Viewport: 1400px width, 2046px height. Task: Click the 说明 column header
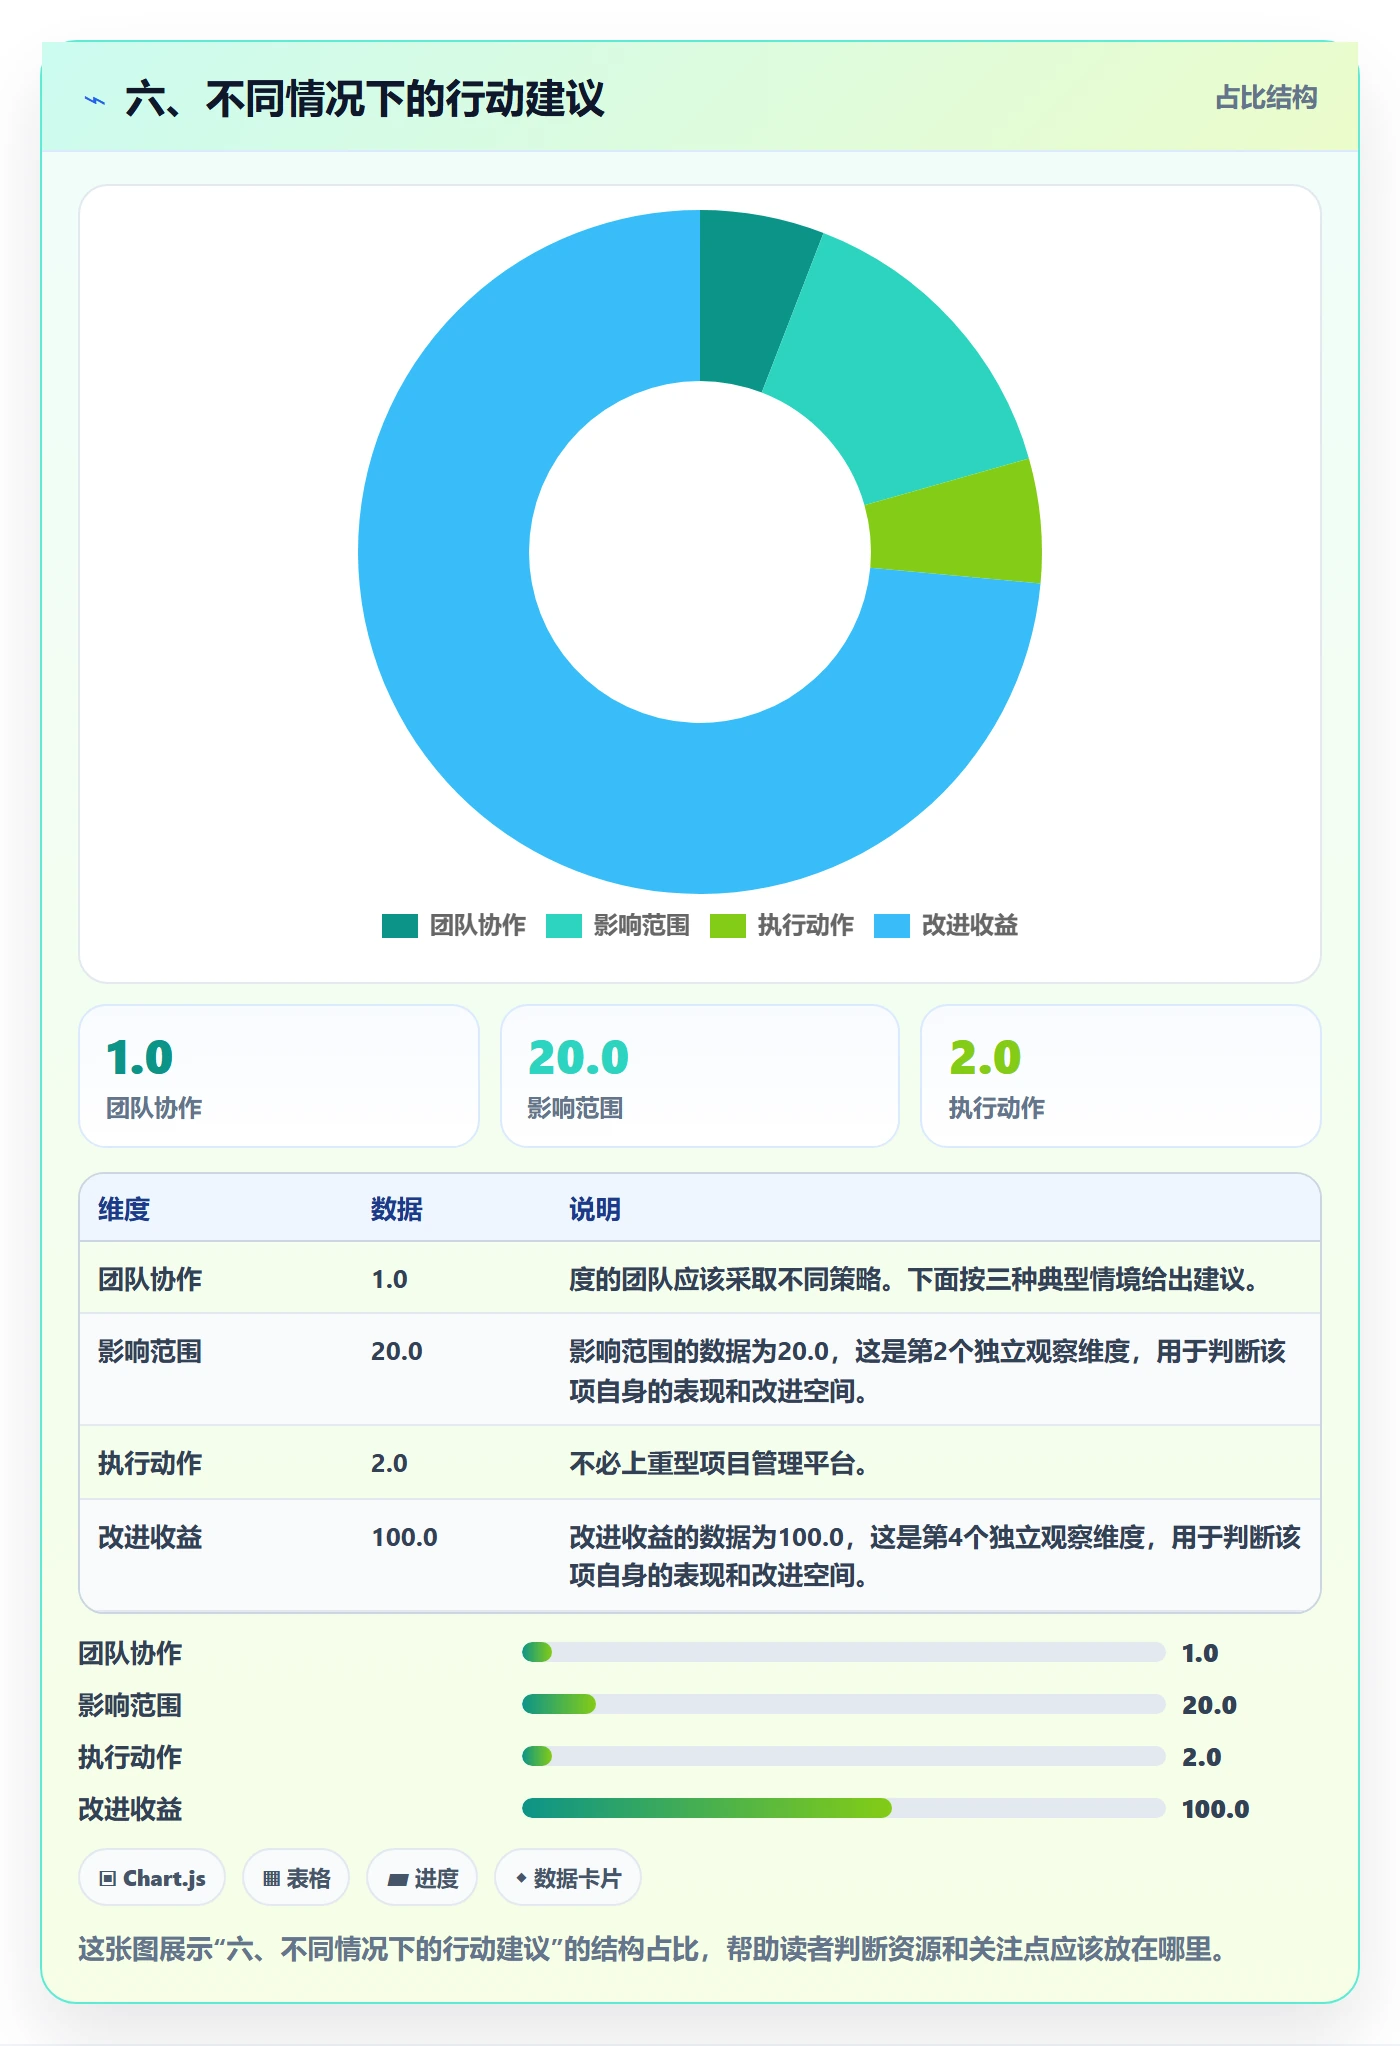point(595,1209)
